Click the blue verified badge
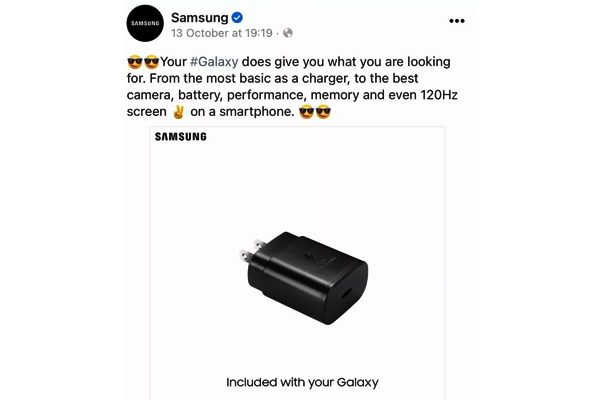The height and width of the screenshot is (400, 600). [237, 17]
